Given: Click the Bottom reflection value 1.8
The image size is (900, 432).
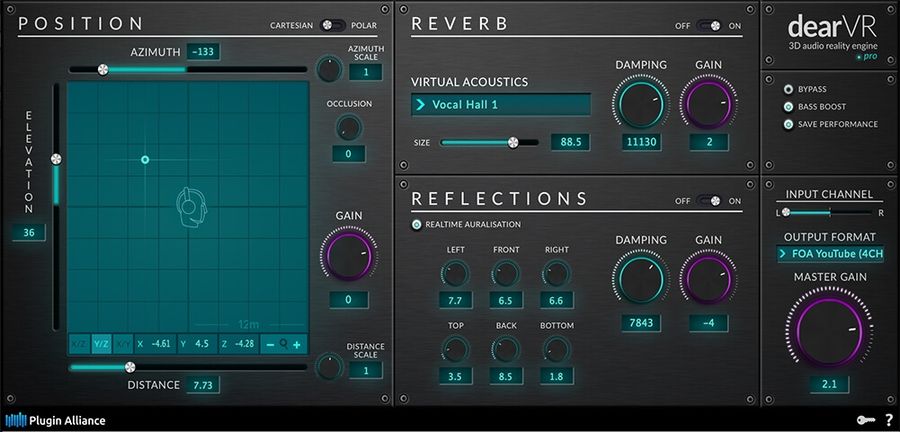Looking at the screenshot, I should tap(556, 376).
